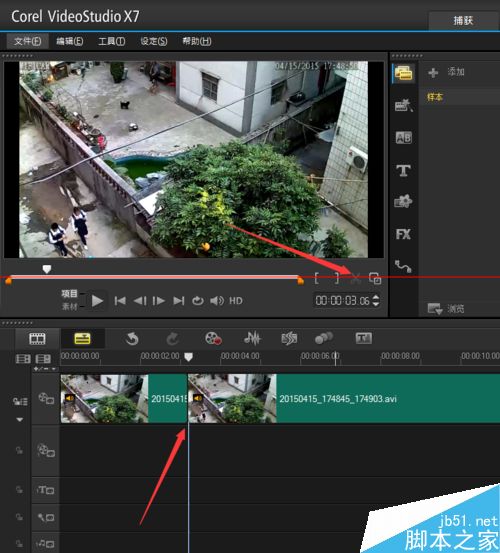Open the Path library icon
The width and height of the screenshot is (500, 553).
click(x=403, y=266)
